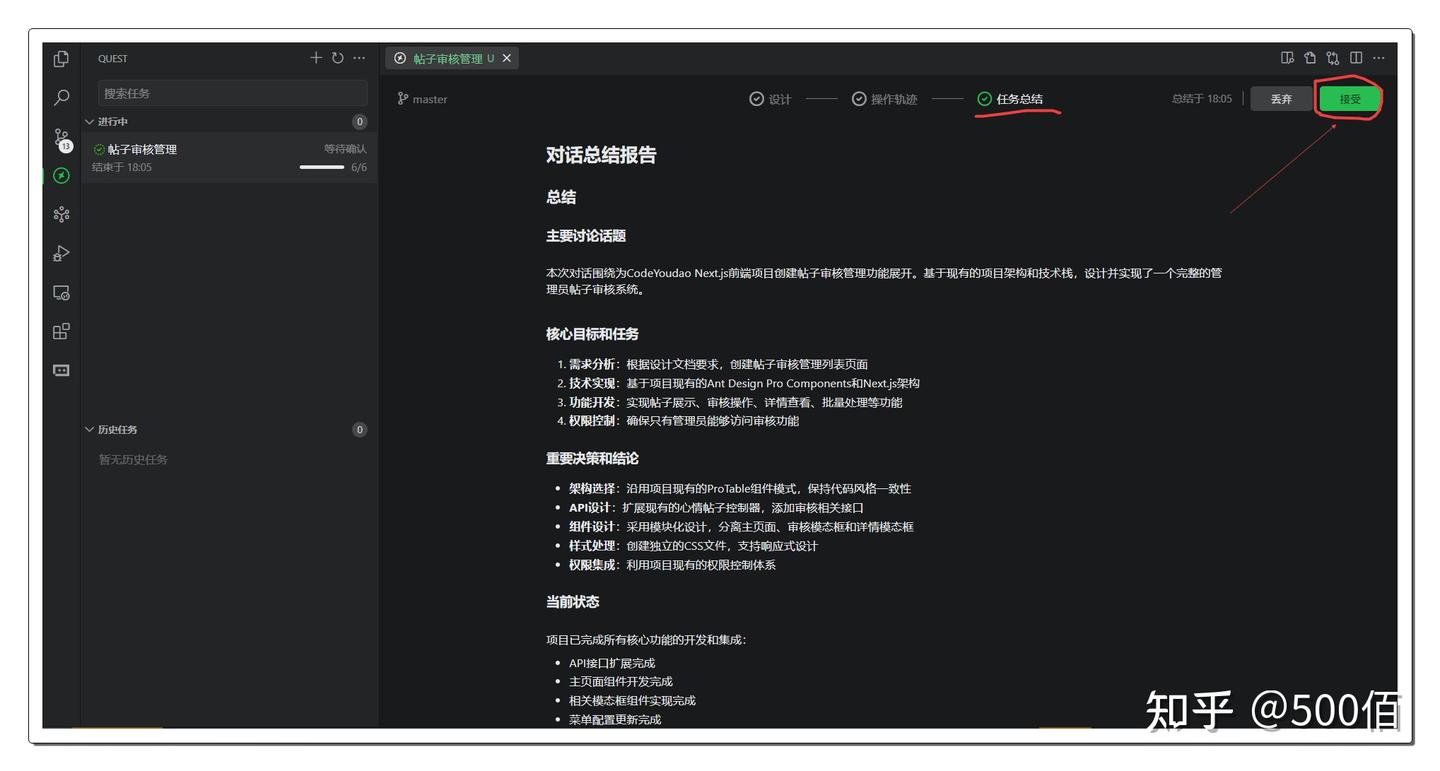Open the Explorer panel in activity bar
Screen dimensions: 1440x771
(x=60, y=58)
